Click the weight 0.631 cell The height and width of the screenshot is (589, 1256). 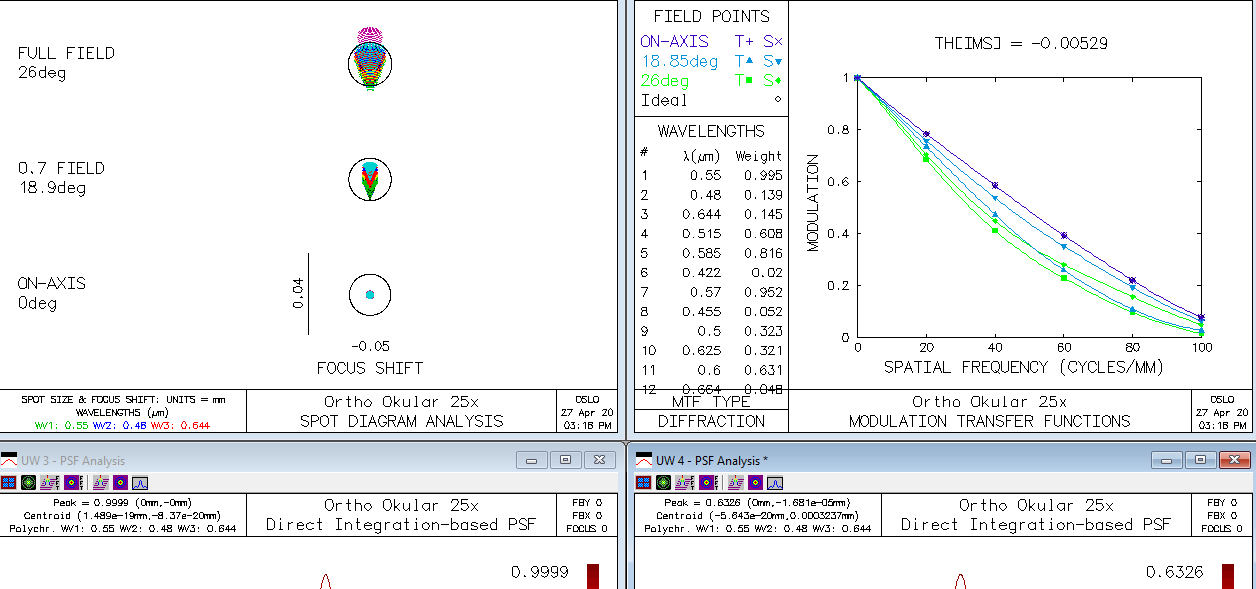pyautogui.click(x=763, y=370)
